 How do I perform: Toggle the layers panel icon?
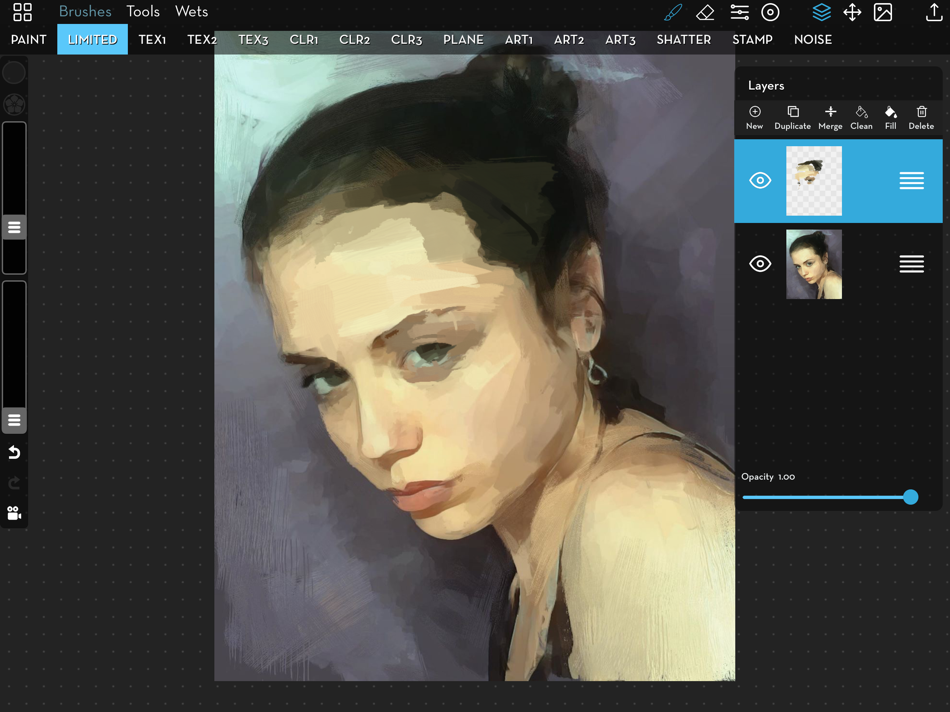click(x=821, y=13)
